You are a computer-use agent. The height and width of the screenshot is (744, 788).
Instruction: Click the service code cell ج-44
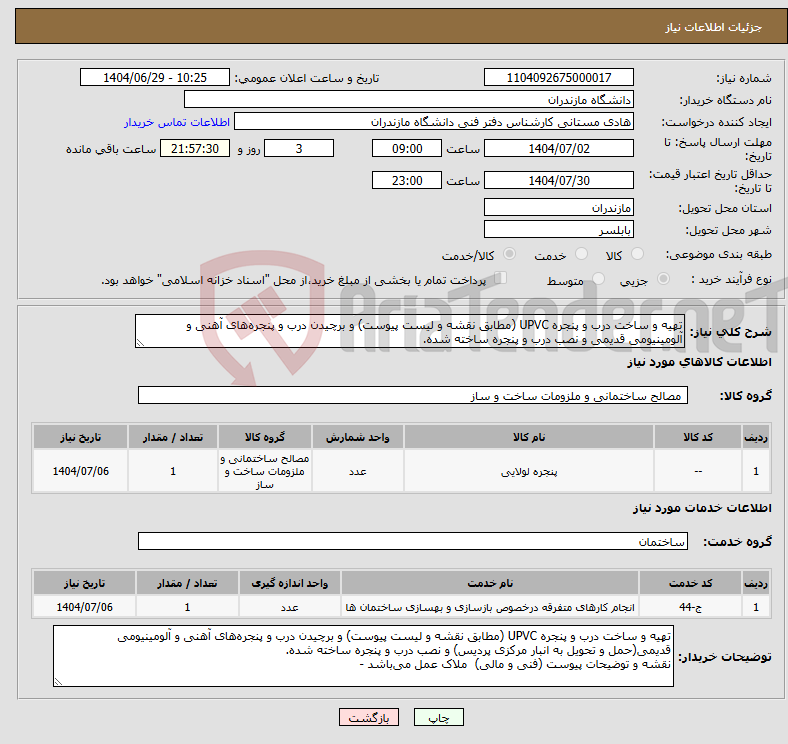point(691,607)
